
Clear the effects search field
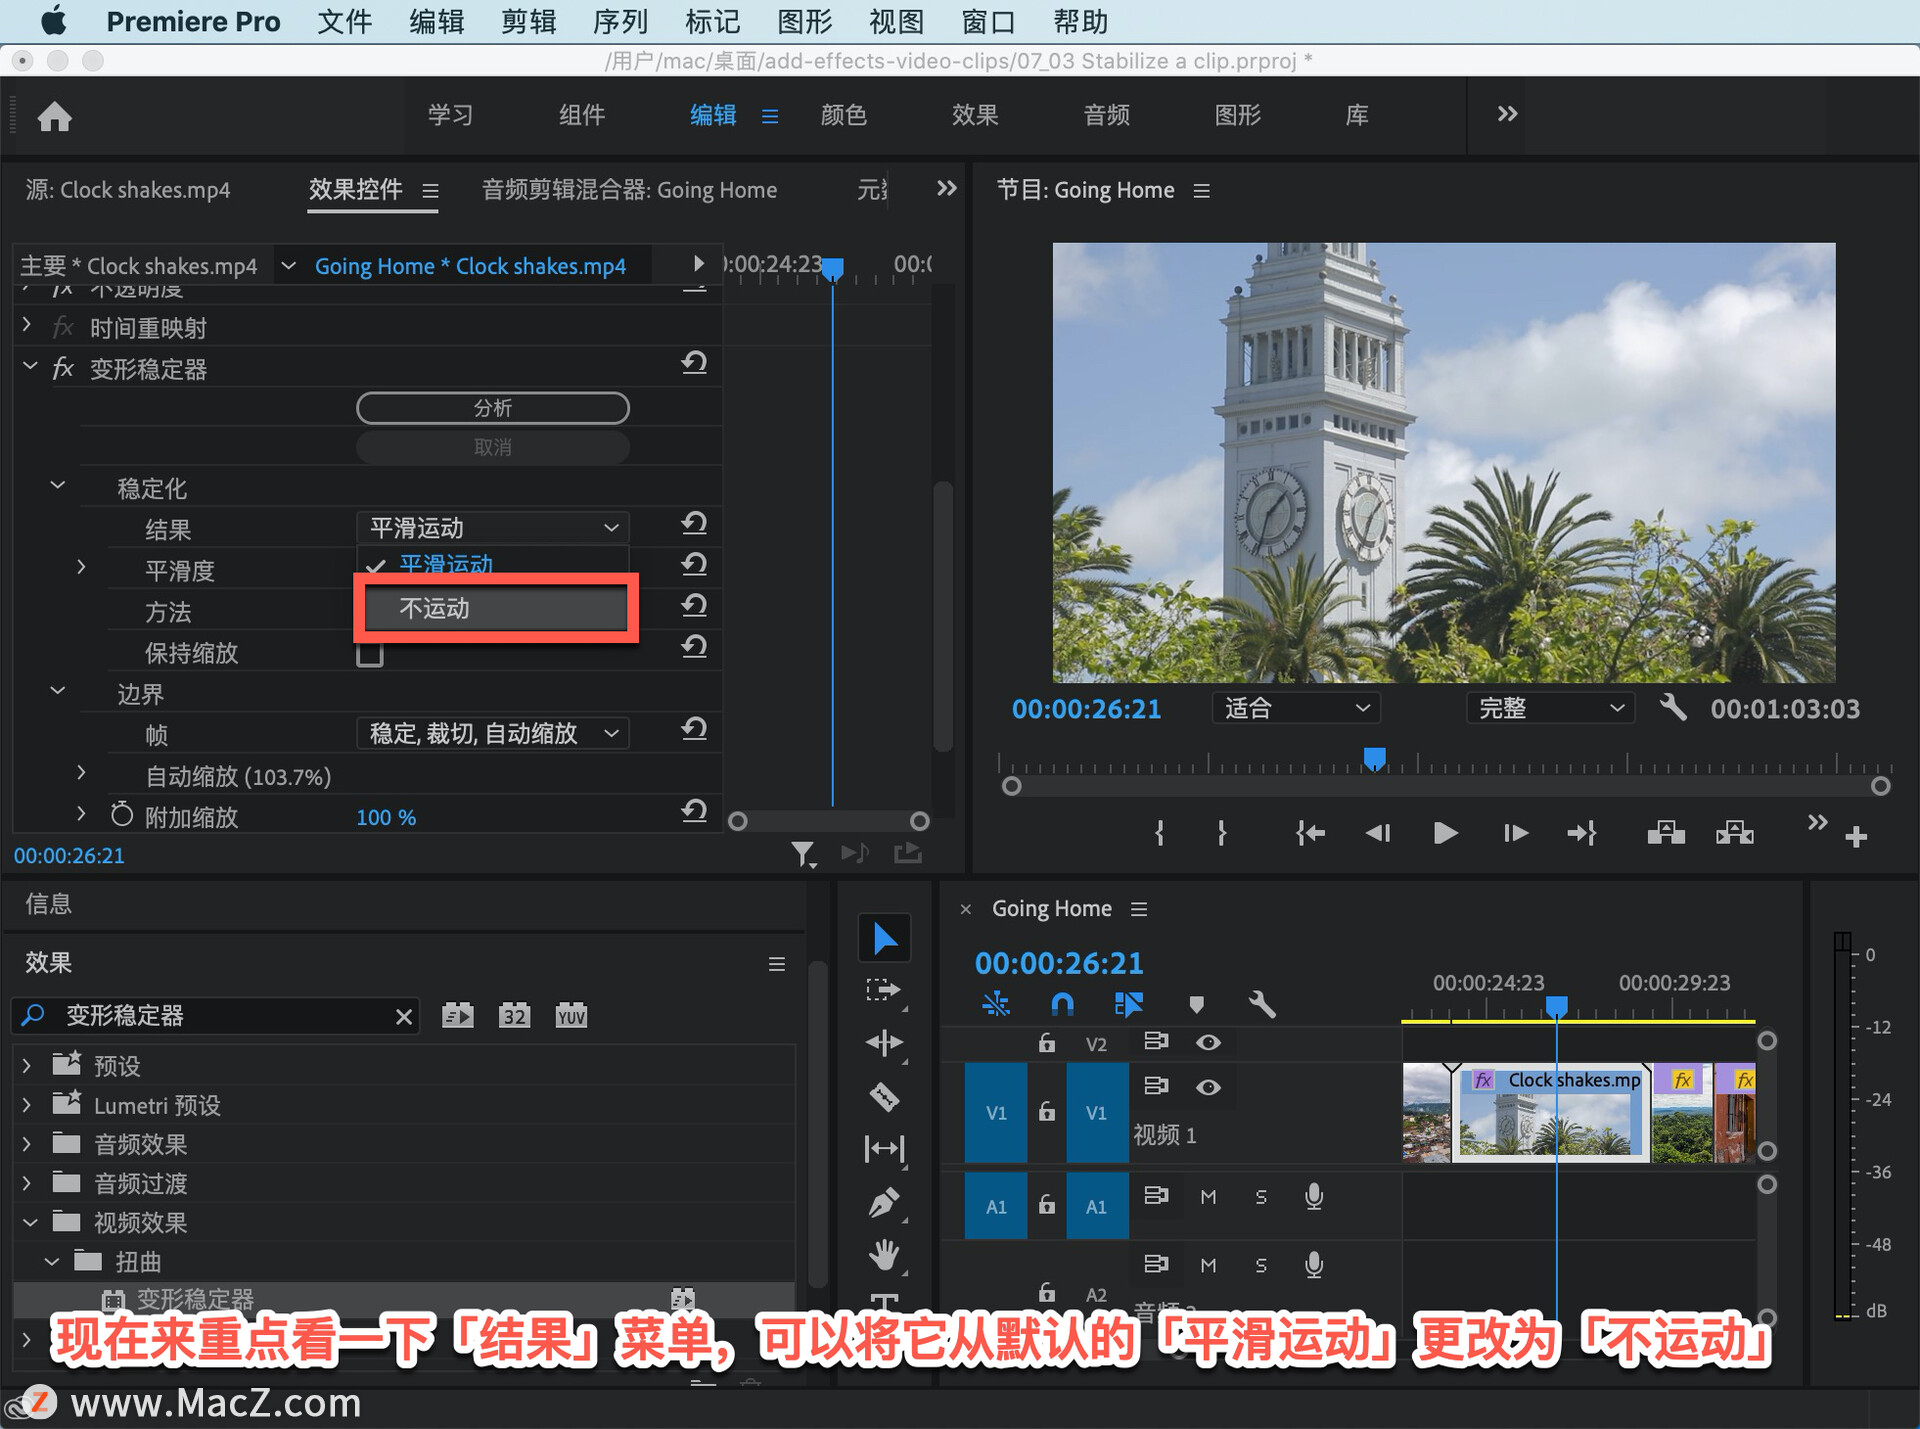pos(404,1016)
